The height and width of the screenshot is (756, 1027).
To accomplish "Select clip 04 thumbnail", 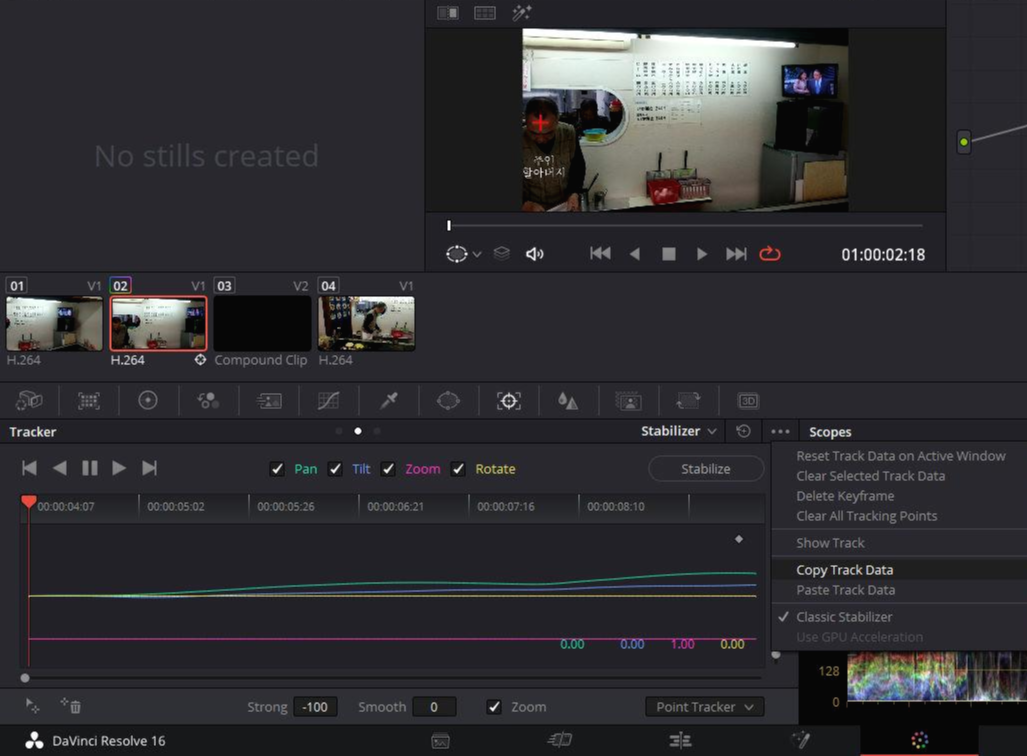I will click(x=366, y=324).
